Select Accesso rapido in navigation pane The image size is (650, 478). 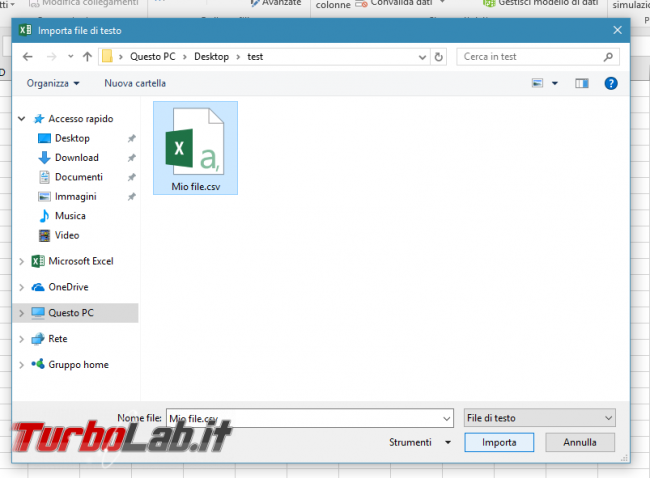[x=81, y=119]
